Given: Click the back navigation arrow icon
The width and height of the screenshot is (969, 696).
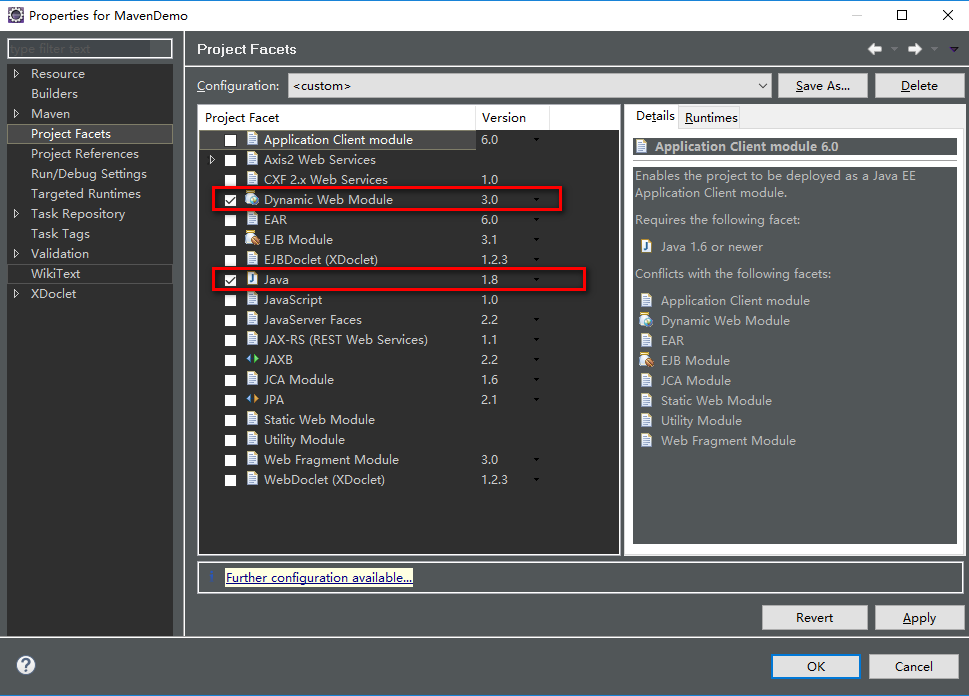Looking at the screenshot, I should point(874,49).
